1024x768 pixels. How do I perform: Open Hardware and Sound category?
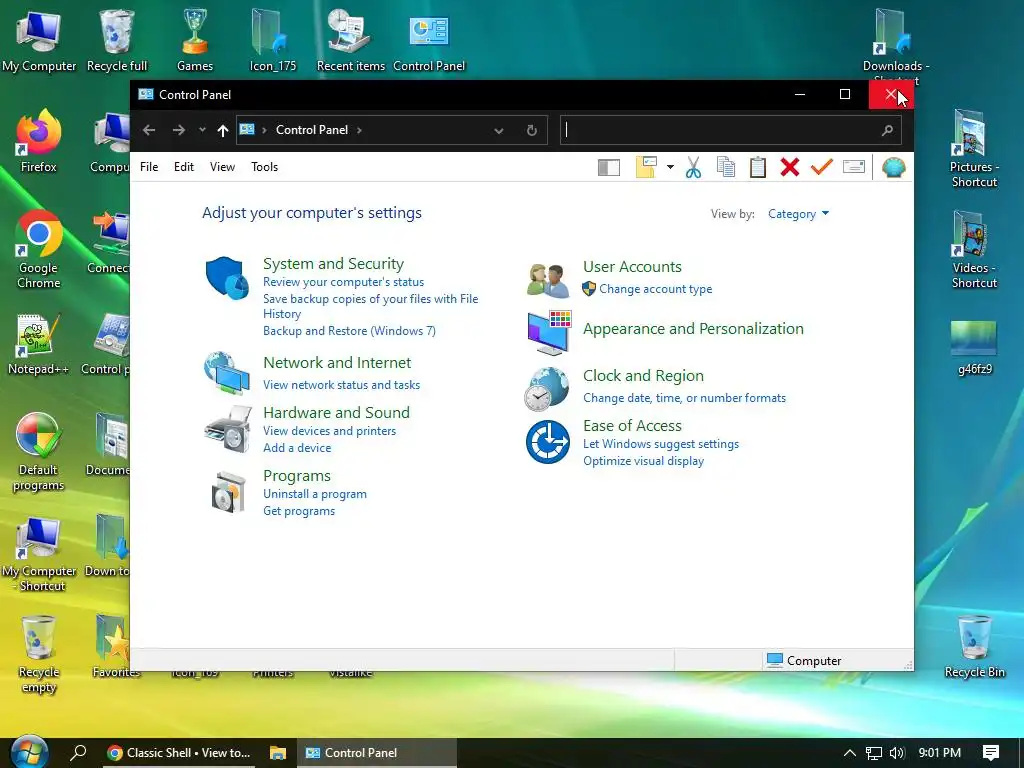[336, 412]
